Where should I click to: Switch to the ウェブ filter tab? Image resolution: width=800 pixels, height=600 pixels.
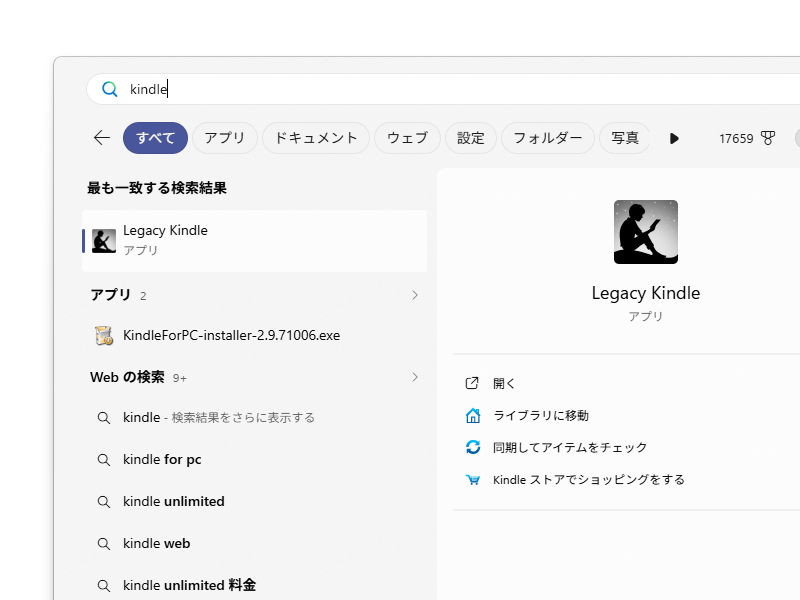(407, 138)
